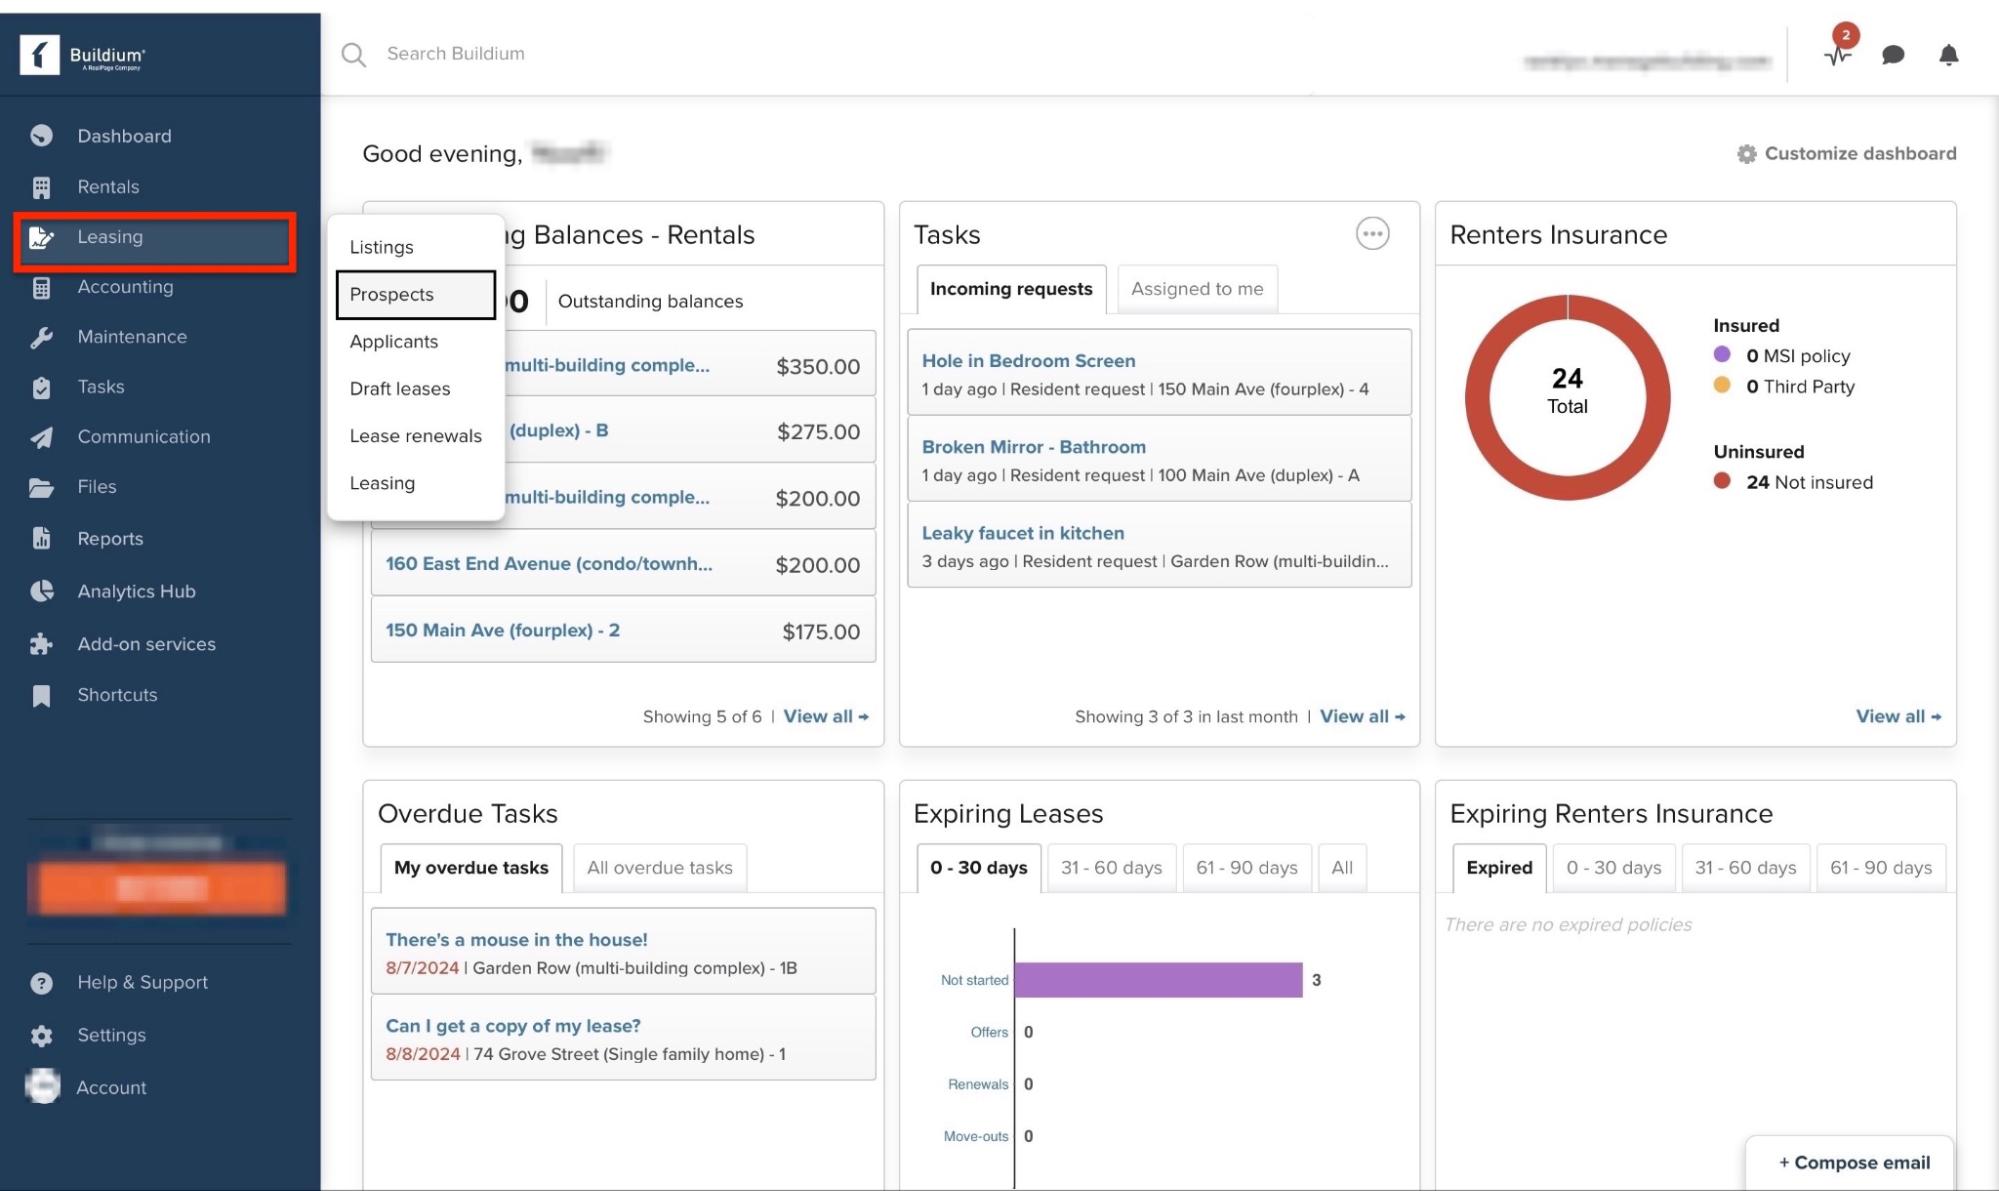Screen dimensions: 1999x1191
Task: Open Lease renewals from the Leasing submenu
Action: click(x=415, y=436)
